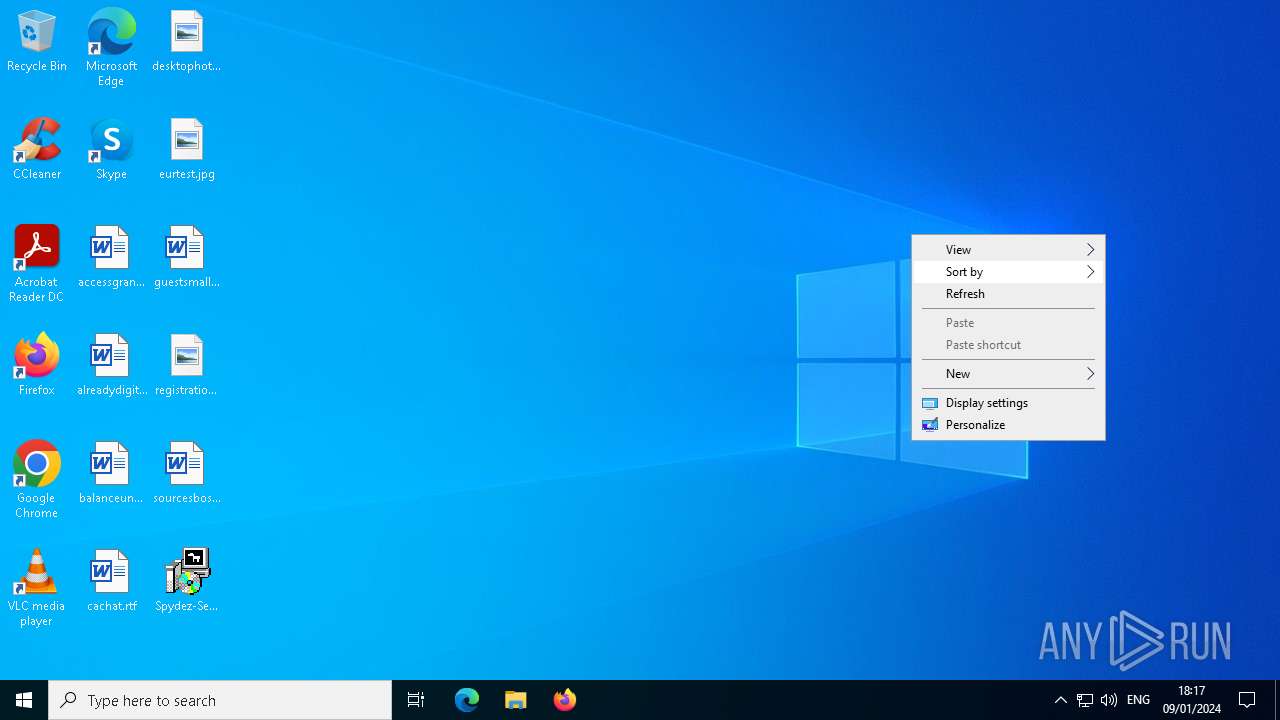The height and width of the screenshot is (720, 1280).
Task: Select the desktophot... image file icon
Action: [187, 42]
